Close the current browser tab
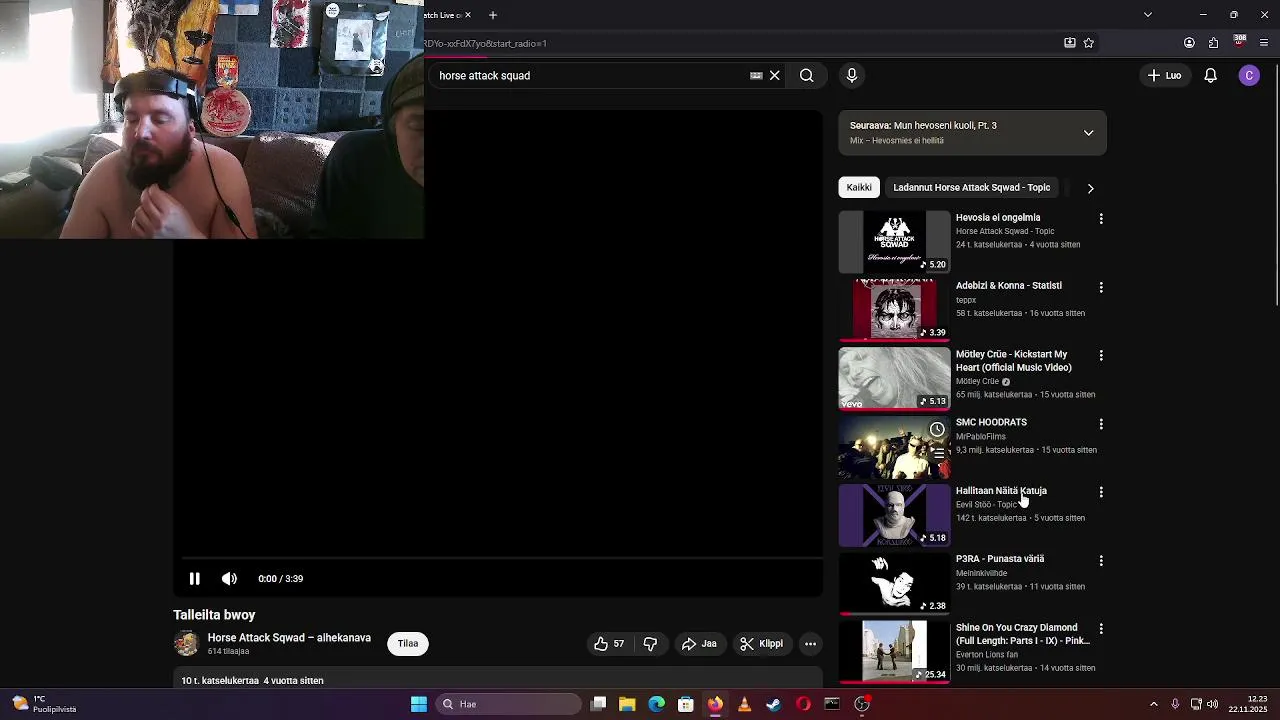The image size is (1280, 720). pyautogui.click(x=467, y=15)
